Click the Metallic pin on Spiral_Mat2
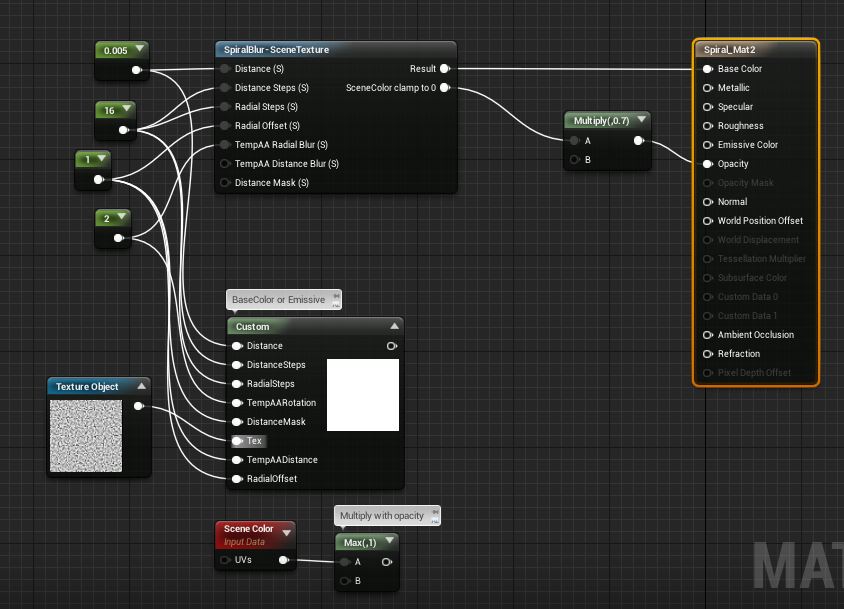844x609 pixels. pos(708,88)
